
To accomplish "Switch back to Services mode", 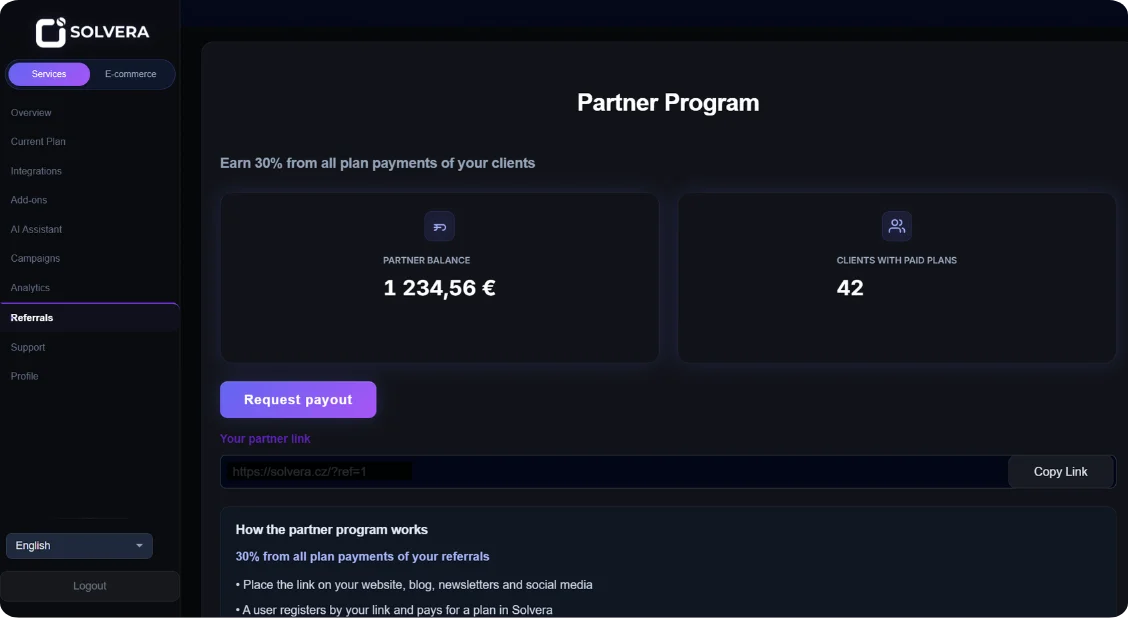I will [48, 73].
